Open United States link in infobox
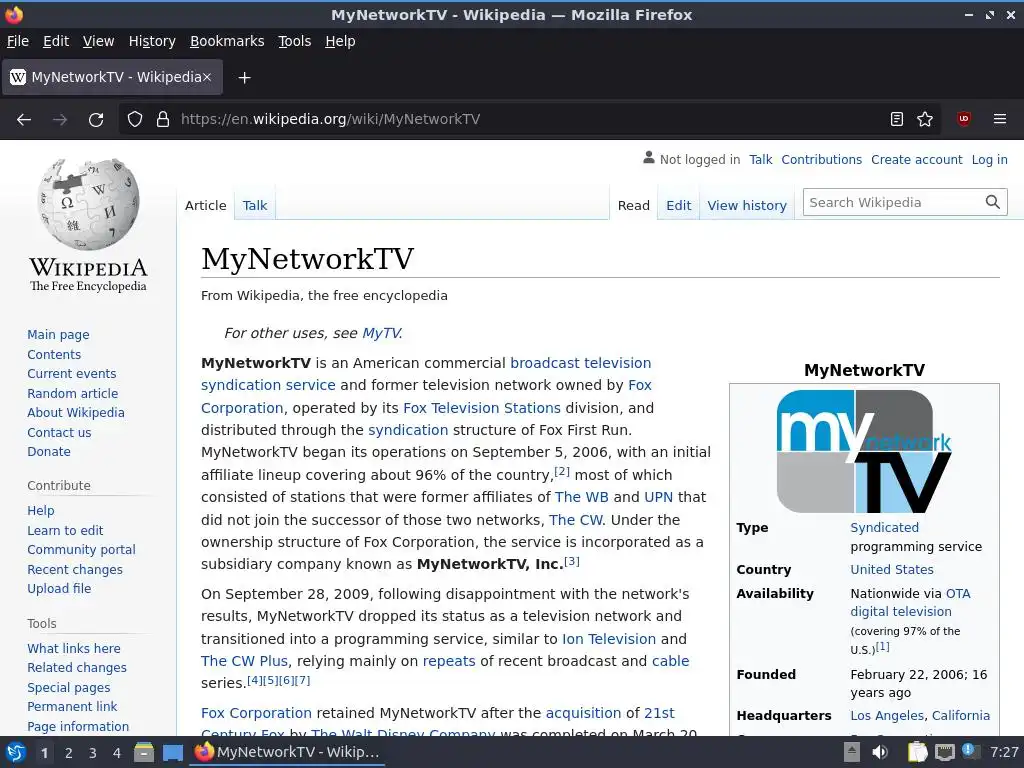Image resolution: width=1024 pixels, height=768 pixels. click(891, 569)
